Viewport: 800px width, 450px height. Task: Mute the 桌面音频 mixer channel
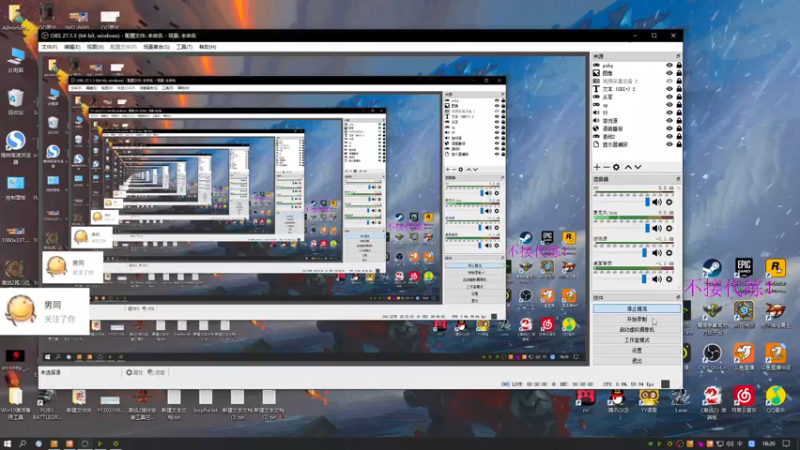(x=657, y=279)
